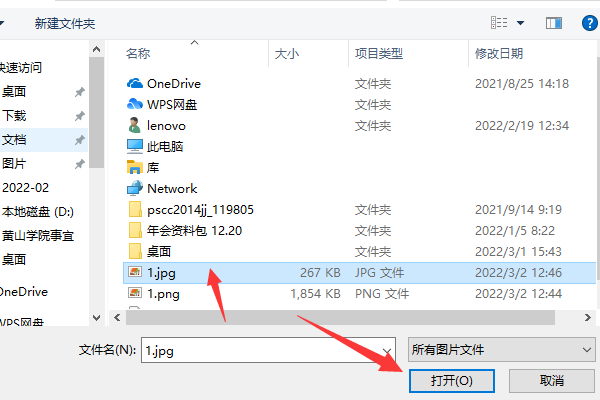Viewport: 600px width, 400px height.
Task: Sort files by 名称 column header
Action: coord(138,54)
